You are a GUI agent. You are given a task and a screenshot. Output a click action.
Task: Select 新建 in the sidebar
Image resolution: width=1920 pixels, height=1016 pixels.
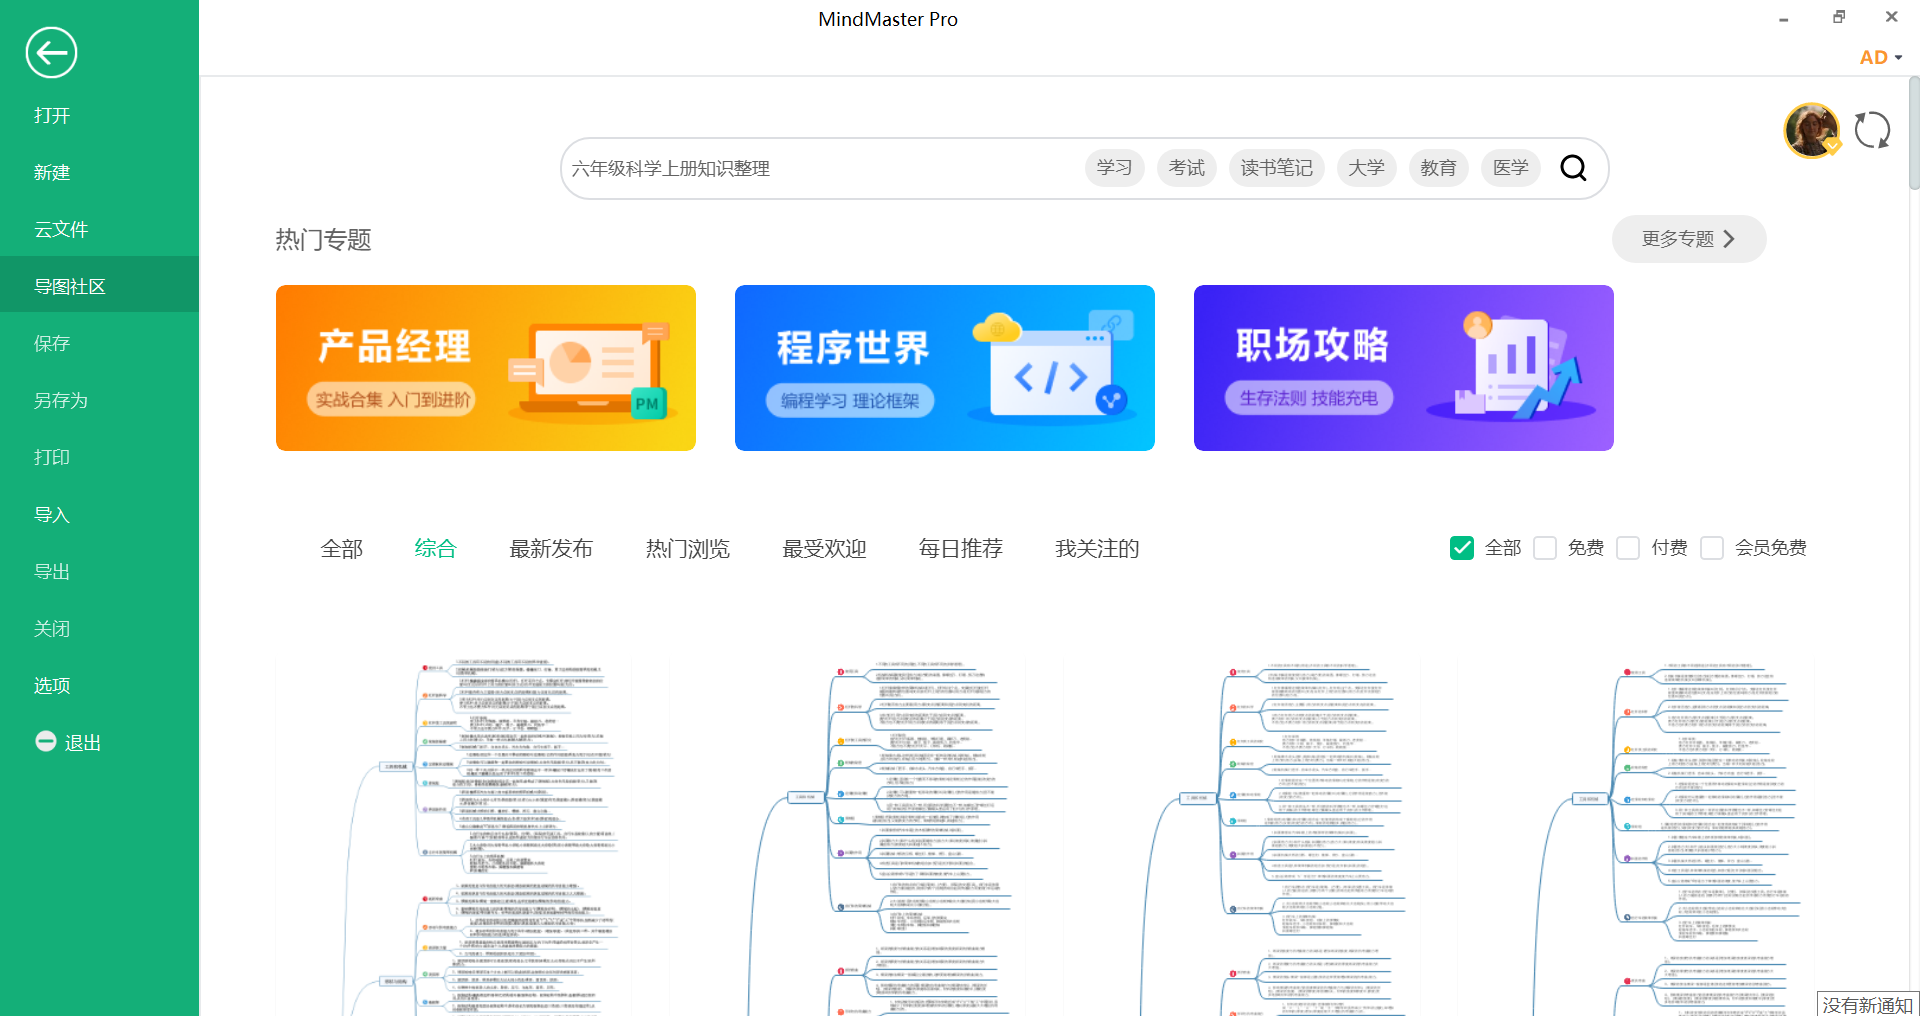click(x=52, y=172)
